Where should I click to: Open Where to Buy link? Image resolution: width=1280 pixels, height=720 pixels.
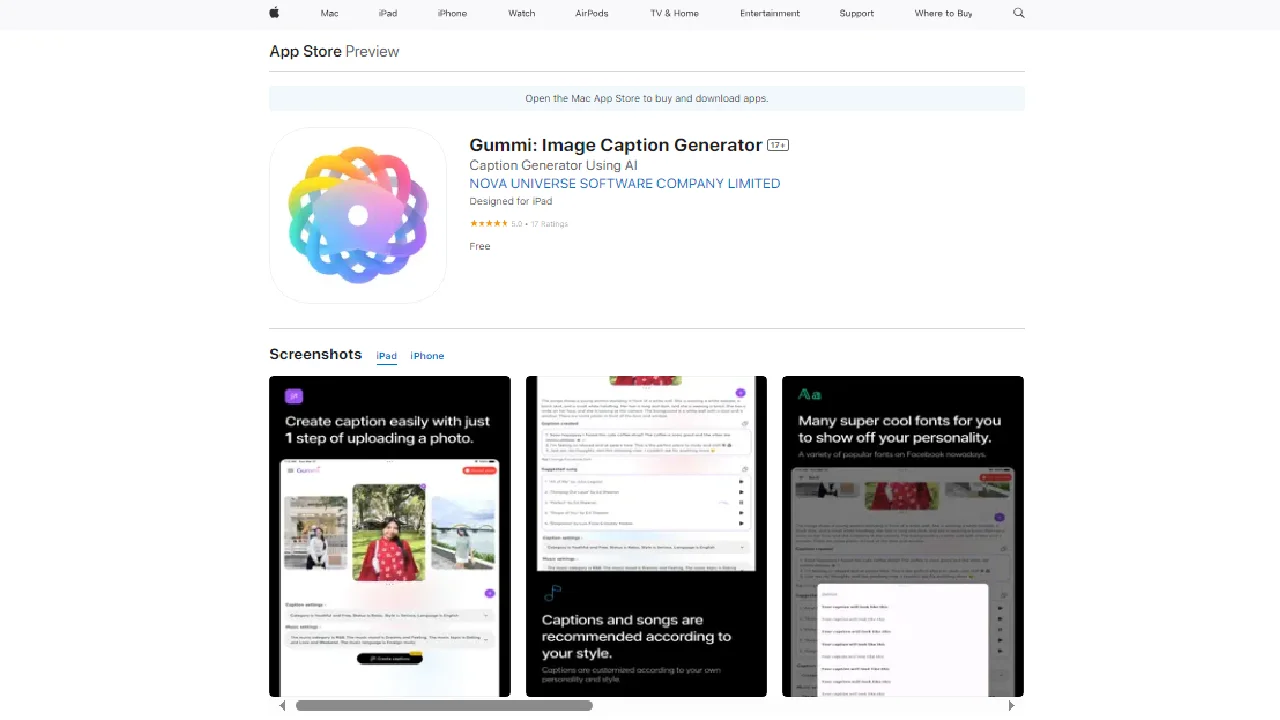point(943,13)
